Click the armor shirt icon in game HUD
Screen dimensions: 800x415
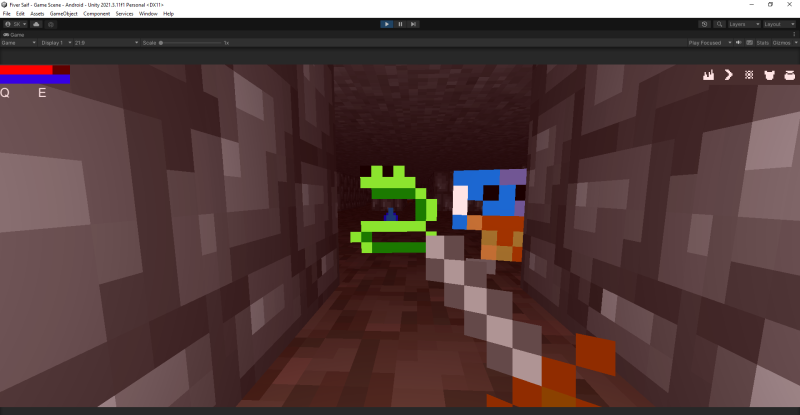pyautogui.click(x=769, y=76)
